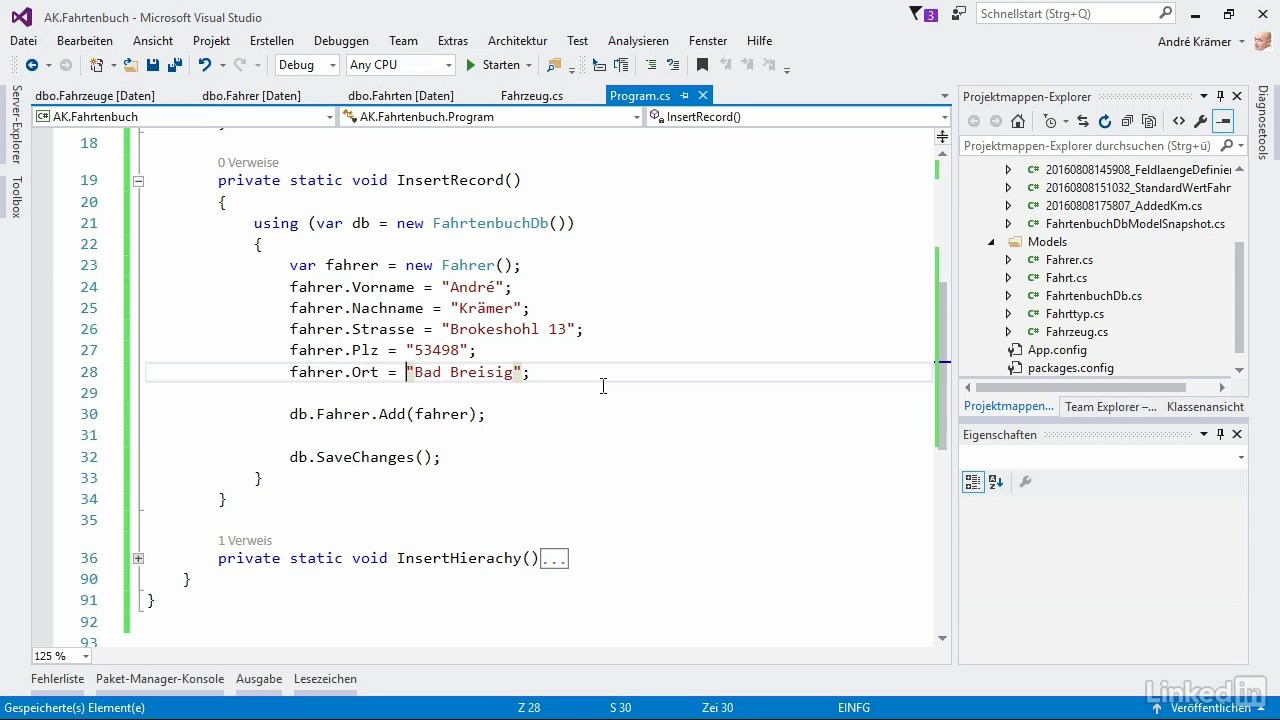The width and height of the screenshot is (1280, 720).
Task: Click the Starten debug button
Action: [493, 65]
